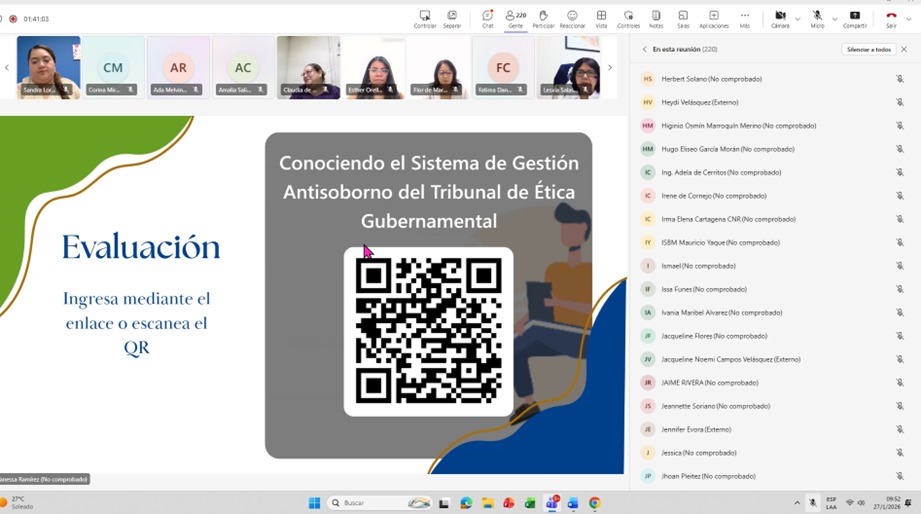
Task: Select participant Issa Funes
Action: click(774, 289)
